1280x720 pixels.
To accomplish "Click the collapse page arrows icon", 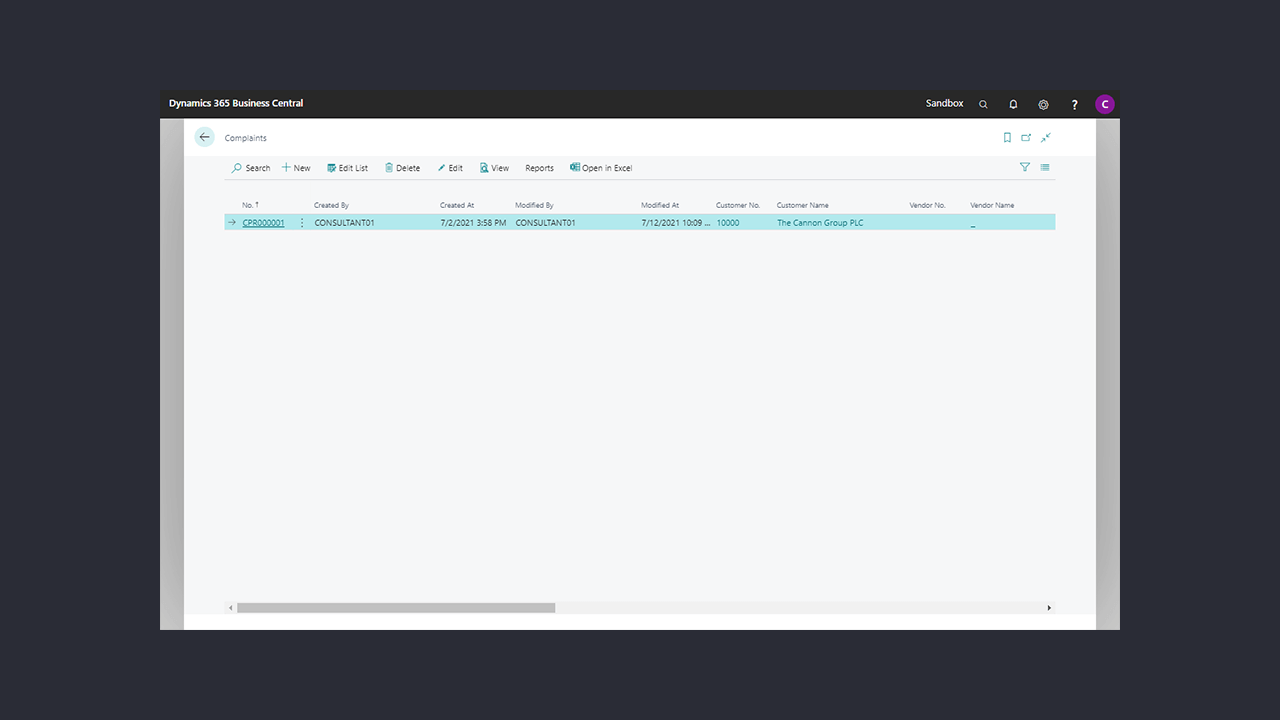I will tap(1046, 138).
